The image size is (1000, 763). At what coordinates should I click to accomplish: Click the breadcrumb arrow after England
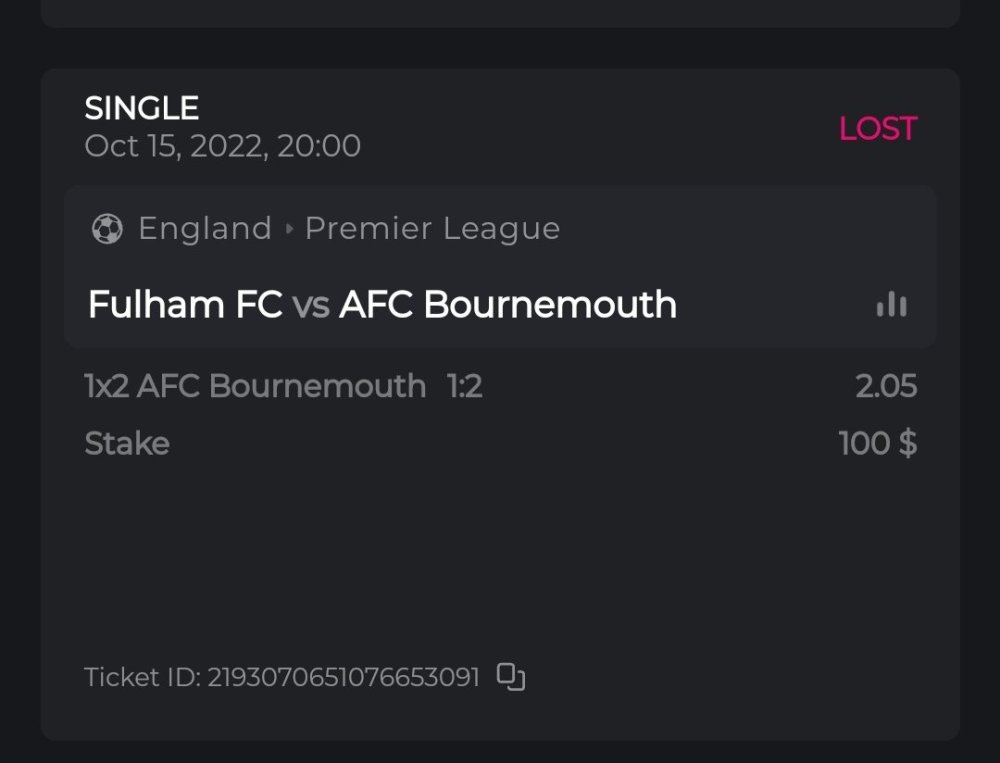pyautogui.click(x=289, y=229)
